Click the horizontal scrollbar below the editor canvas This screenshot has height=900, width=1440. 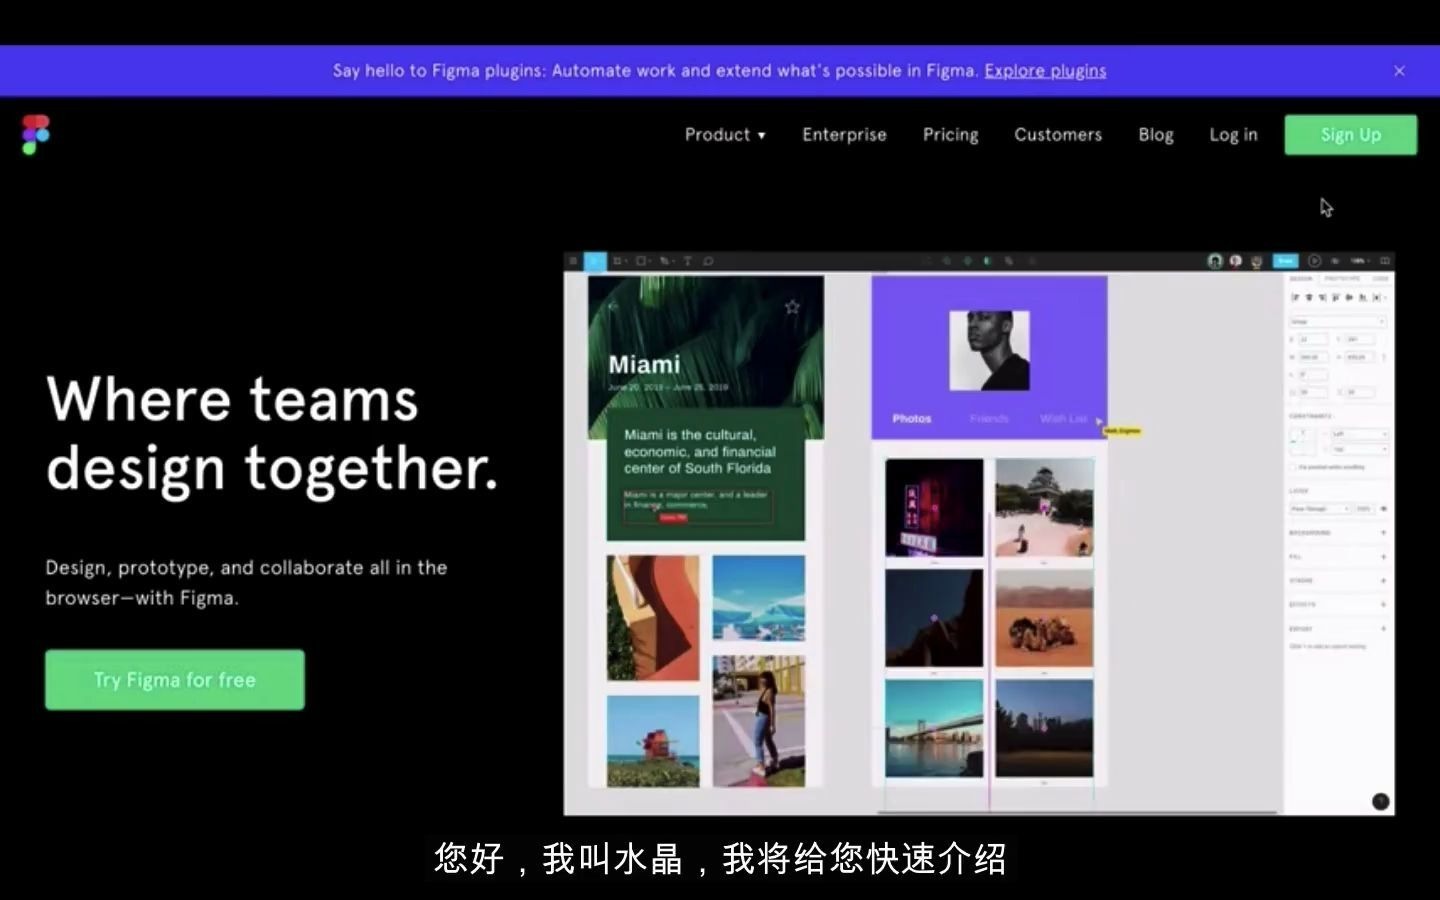(x=1077, y=812)
